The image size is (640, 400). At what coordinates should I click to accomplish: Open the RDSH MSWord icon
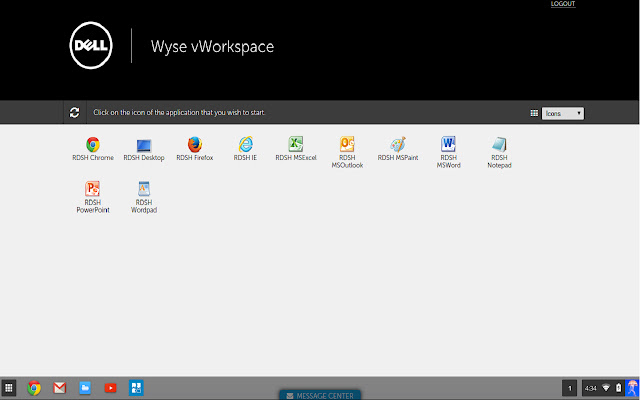point(448,144)
